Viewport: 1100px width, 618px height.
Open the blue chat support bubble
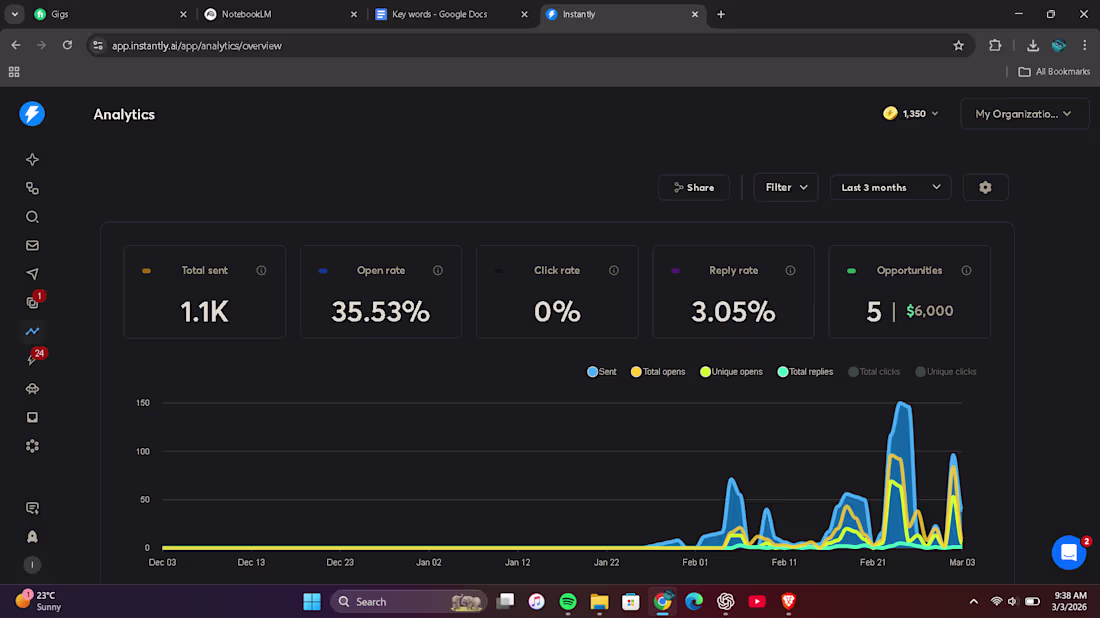[1068, 552]
